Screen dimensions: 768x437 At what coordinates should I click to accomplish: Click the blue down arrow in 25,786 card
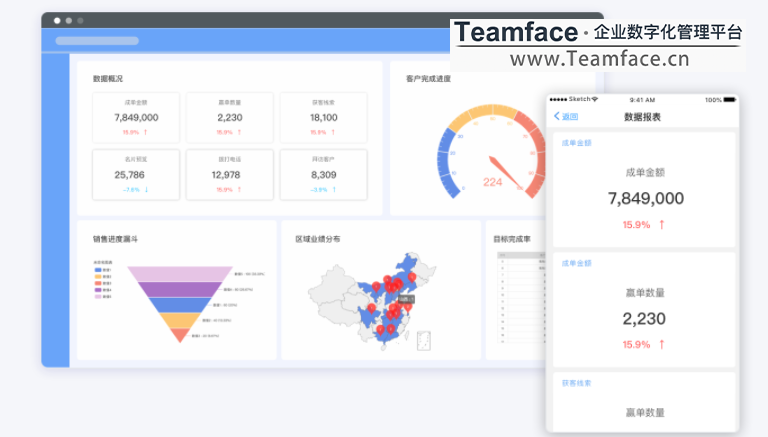click(x=146, y=190)
